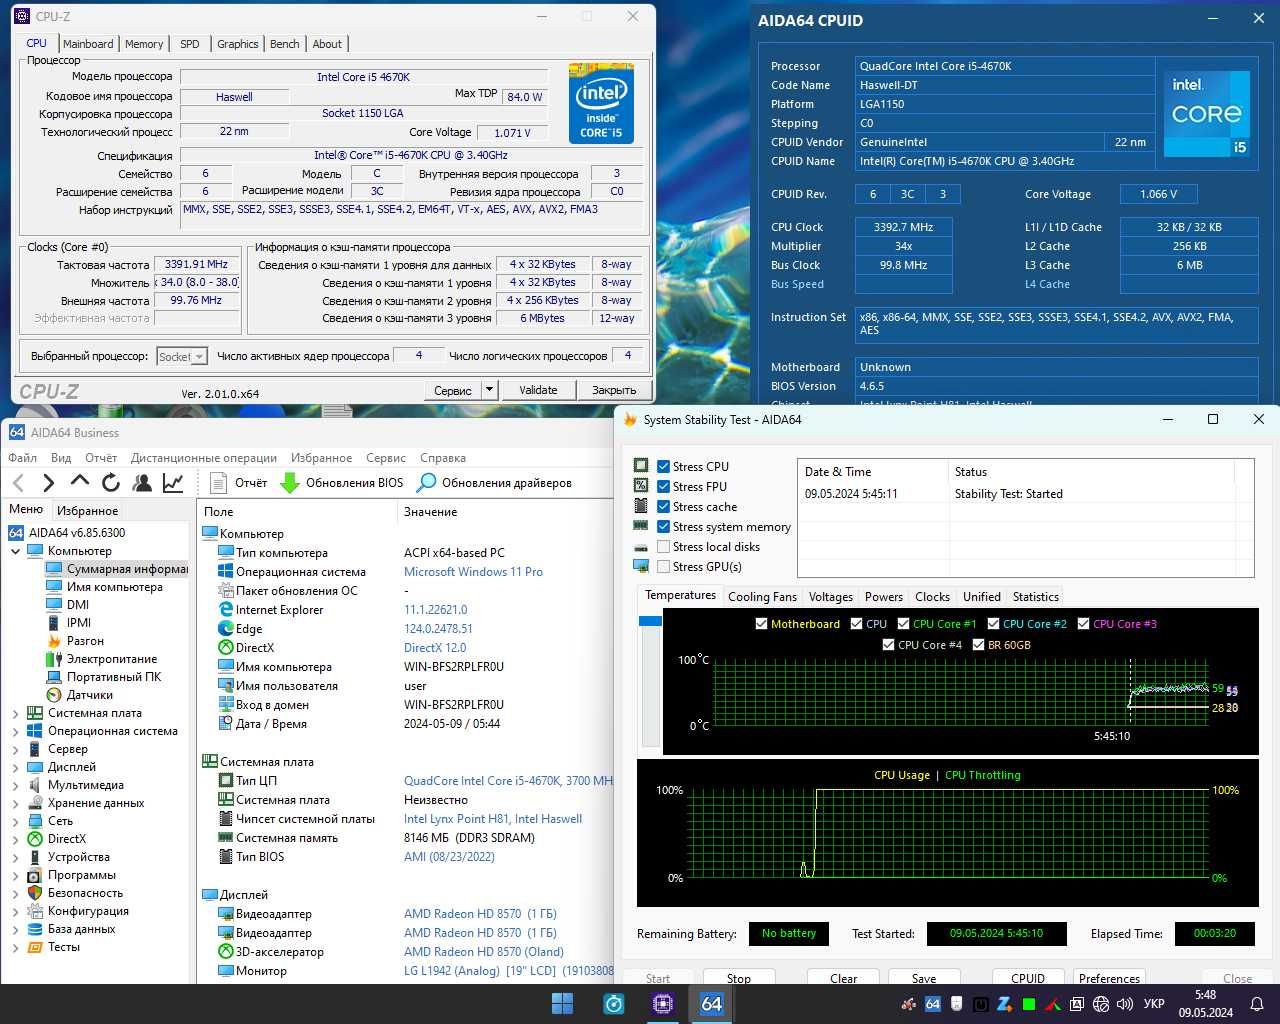The image size is (1280, 1024).
Task: Toggle Motherboard temperature graph checkbox
Action: tap(761, 624)
